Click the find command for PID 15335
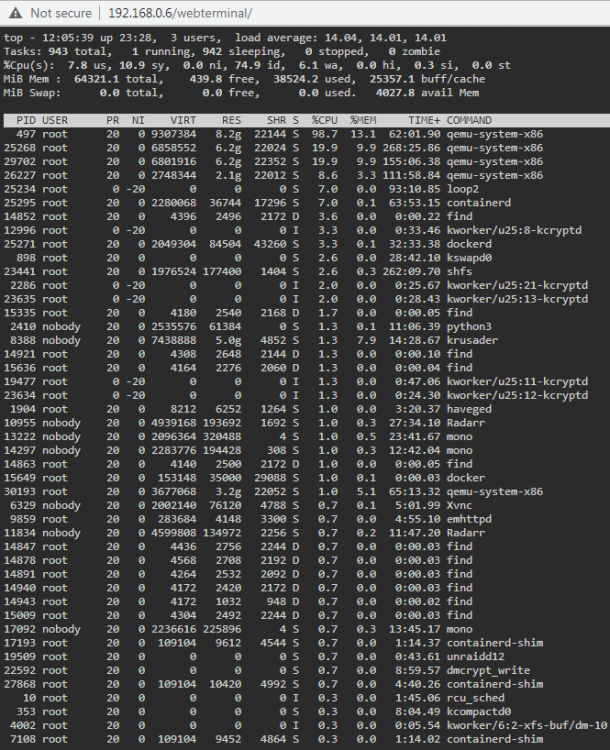 [459, 313]
